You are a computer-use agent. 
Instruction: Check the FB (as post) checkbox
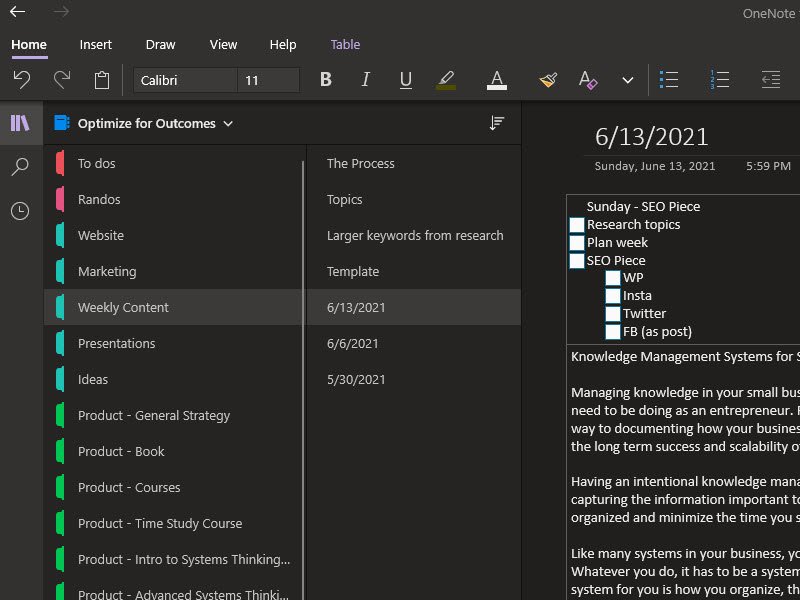(x=613, y=332)
